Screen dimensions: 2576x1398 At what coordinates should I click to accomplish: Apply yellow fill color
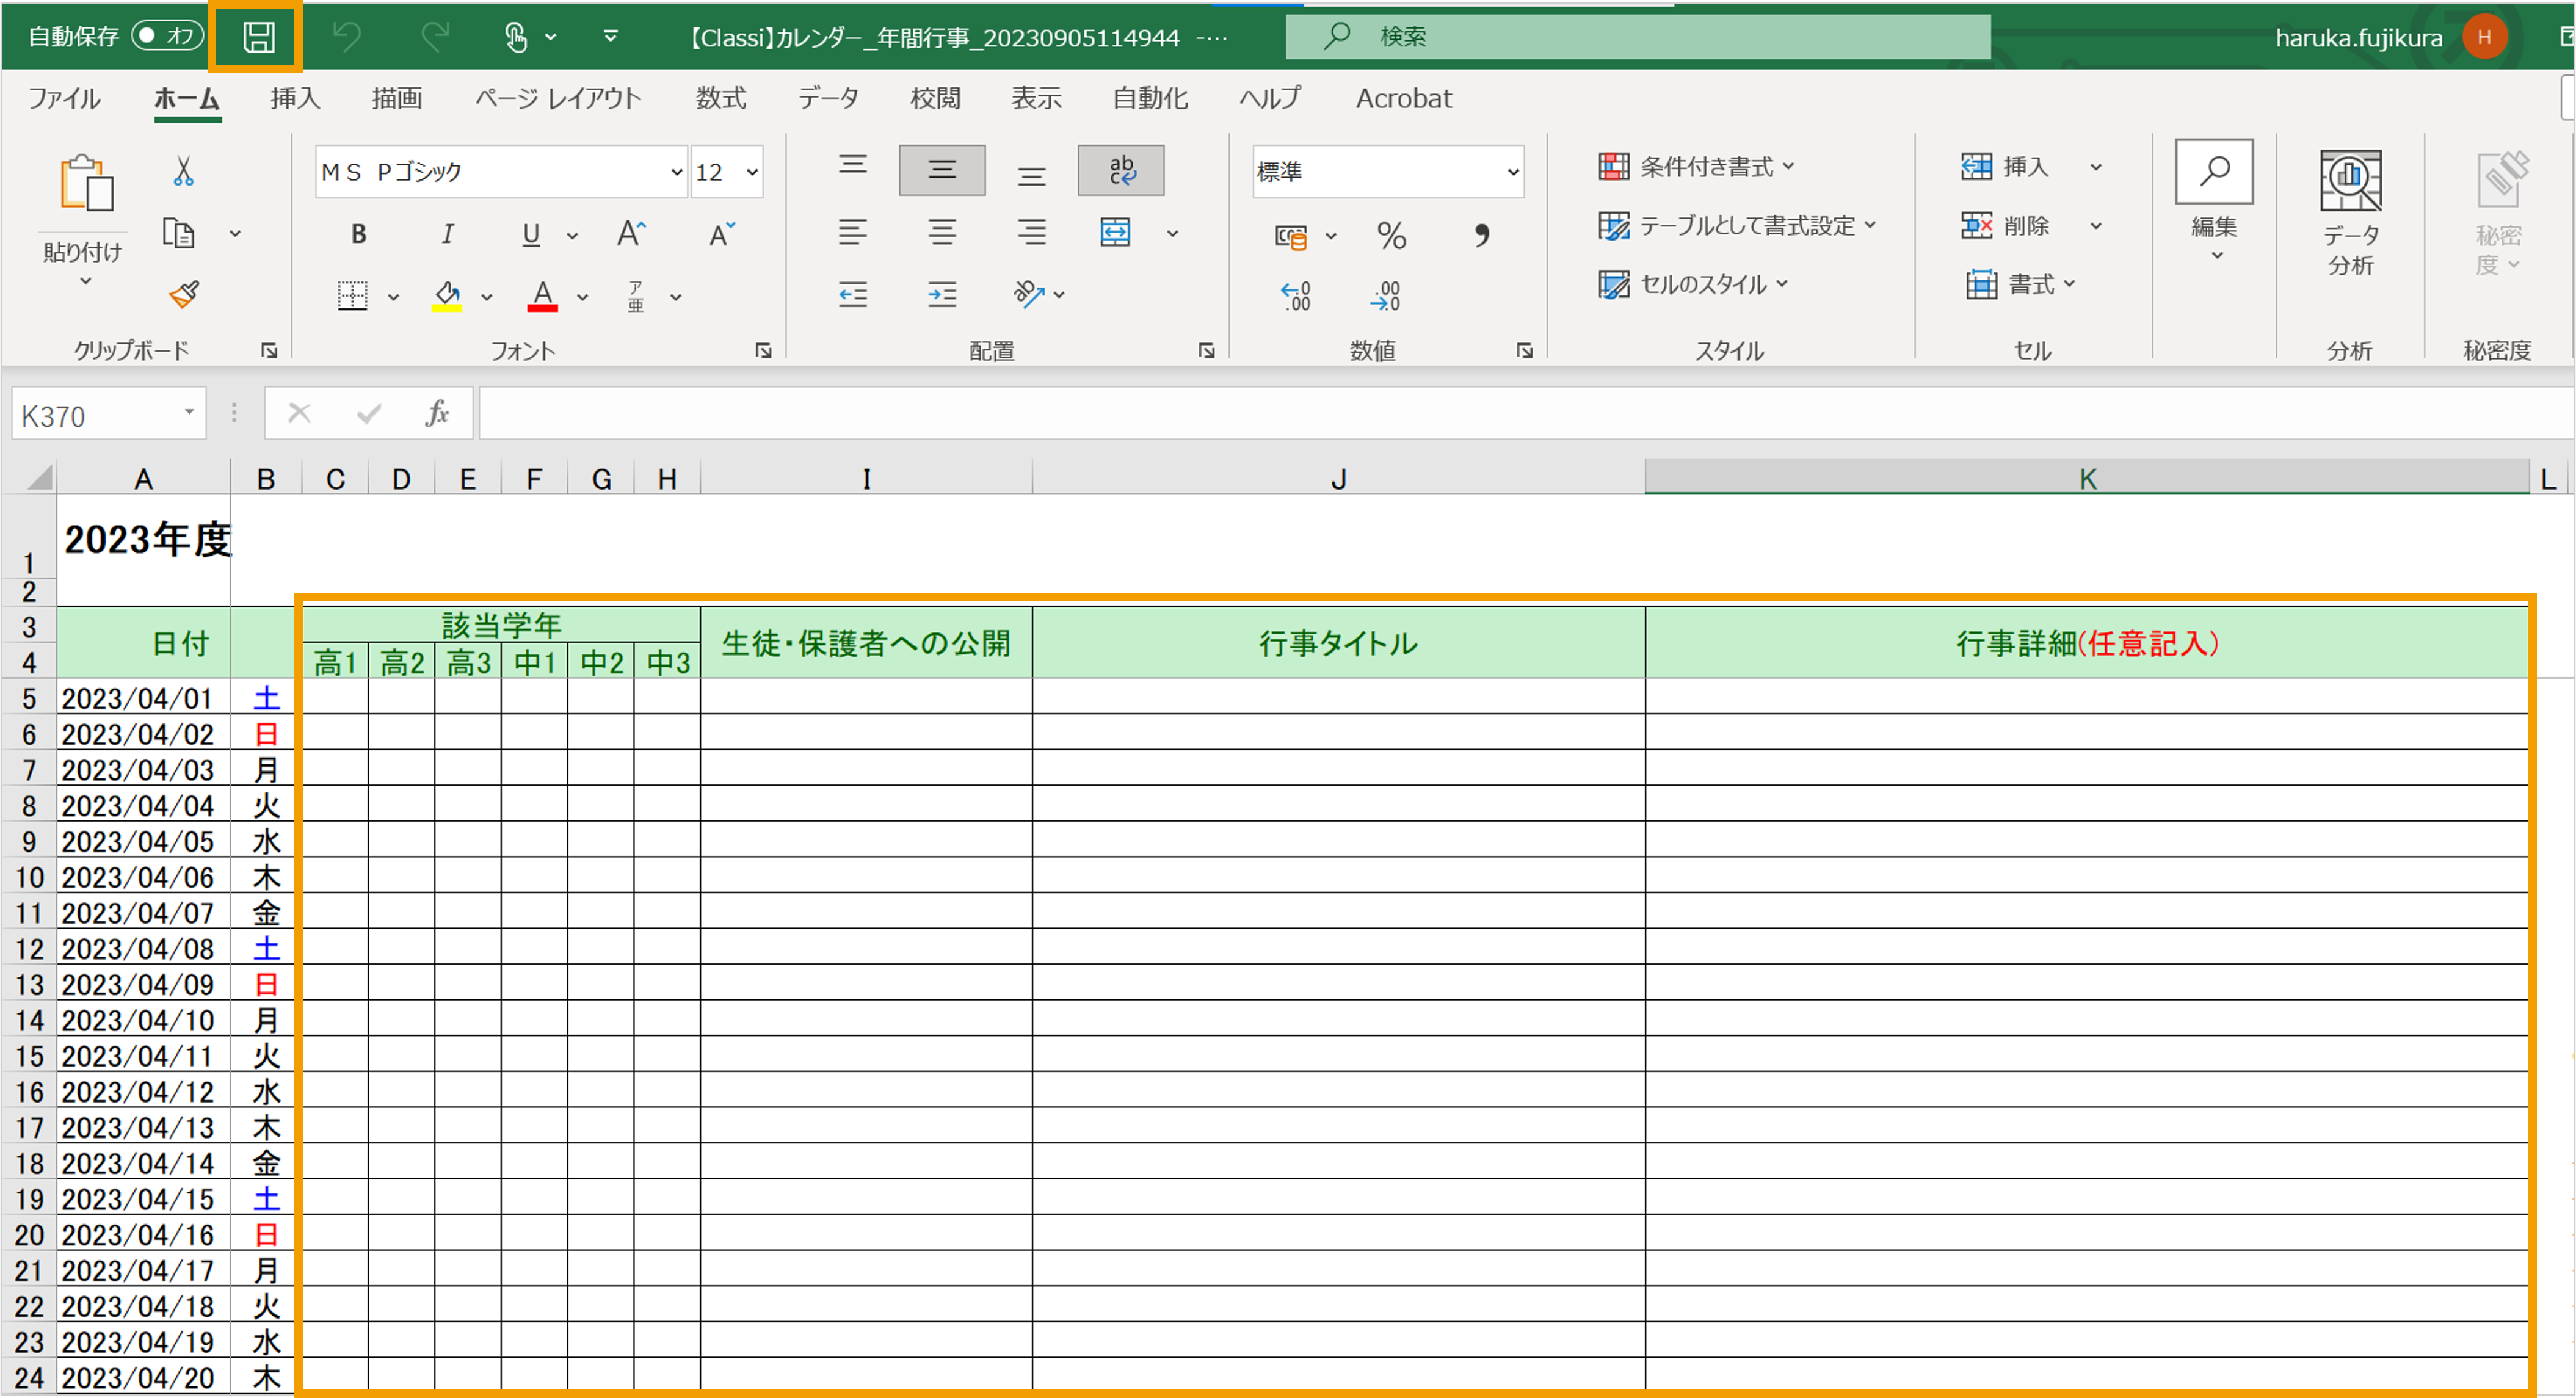446,295
